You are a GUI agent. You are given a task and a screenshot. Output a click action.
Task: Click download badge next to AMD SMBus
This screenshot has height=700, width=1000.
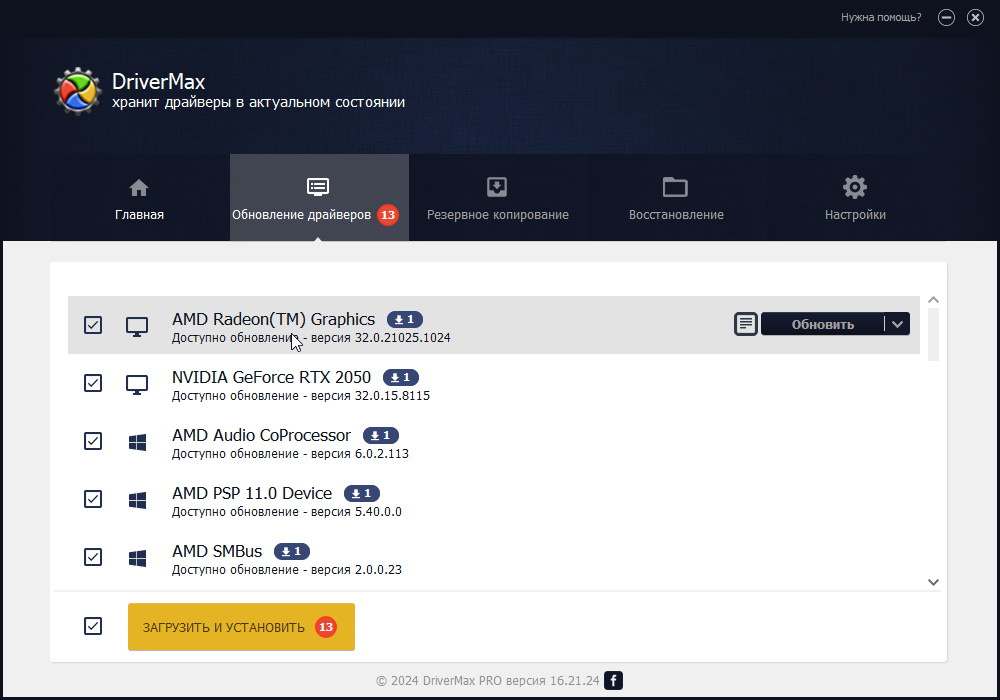tap(292, 551)
